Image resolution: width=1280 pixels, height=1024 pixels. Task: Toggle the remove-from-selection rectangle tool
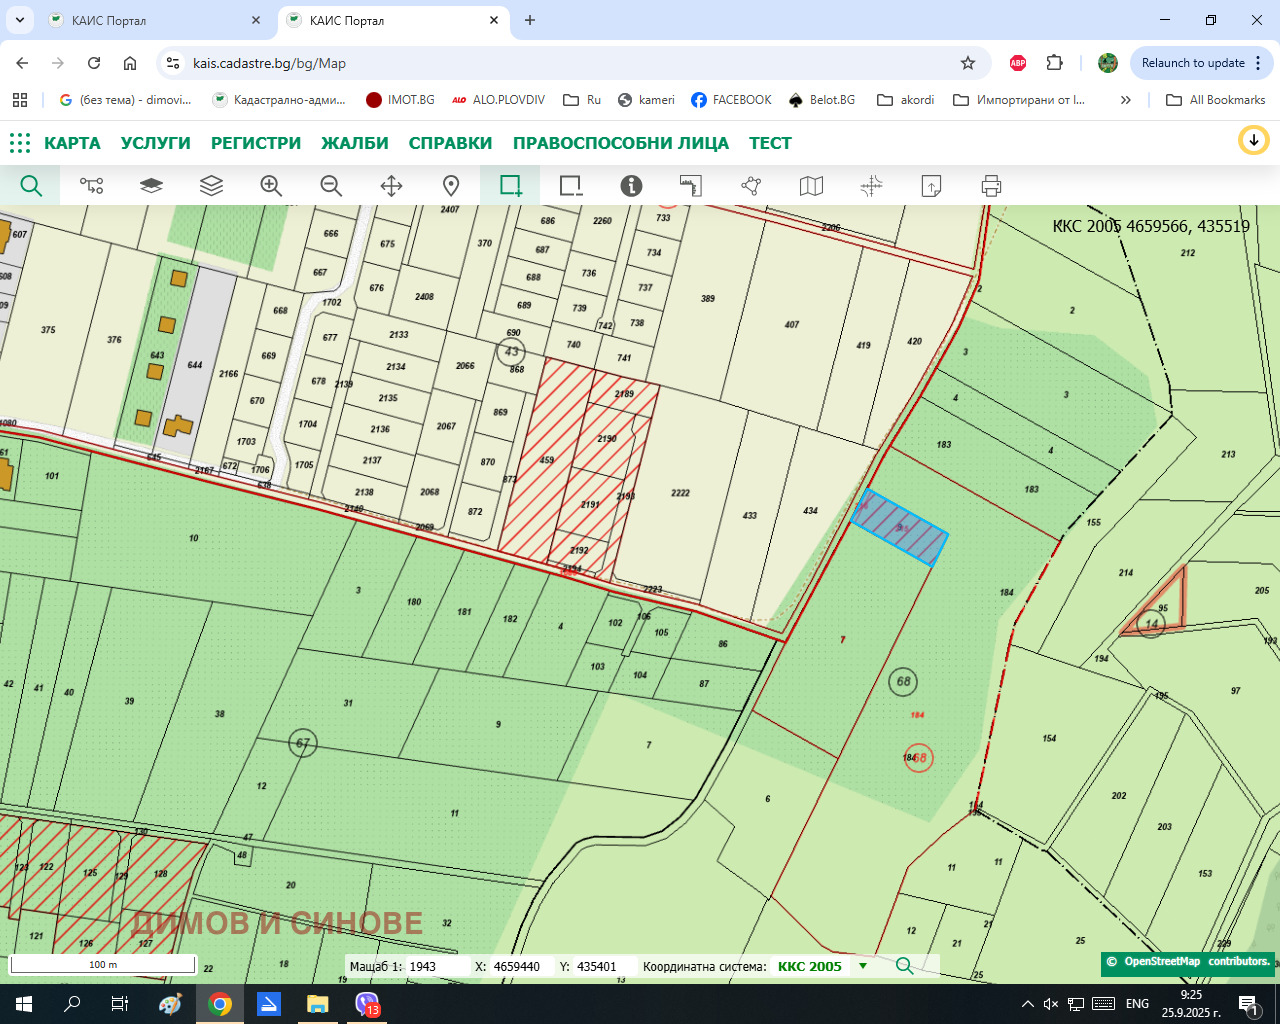click(571, 186)
